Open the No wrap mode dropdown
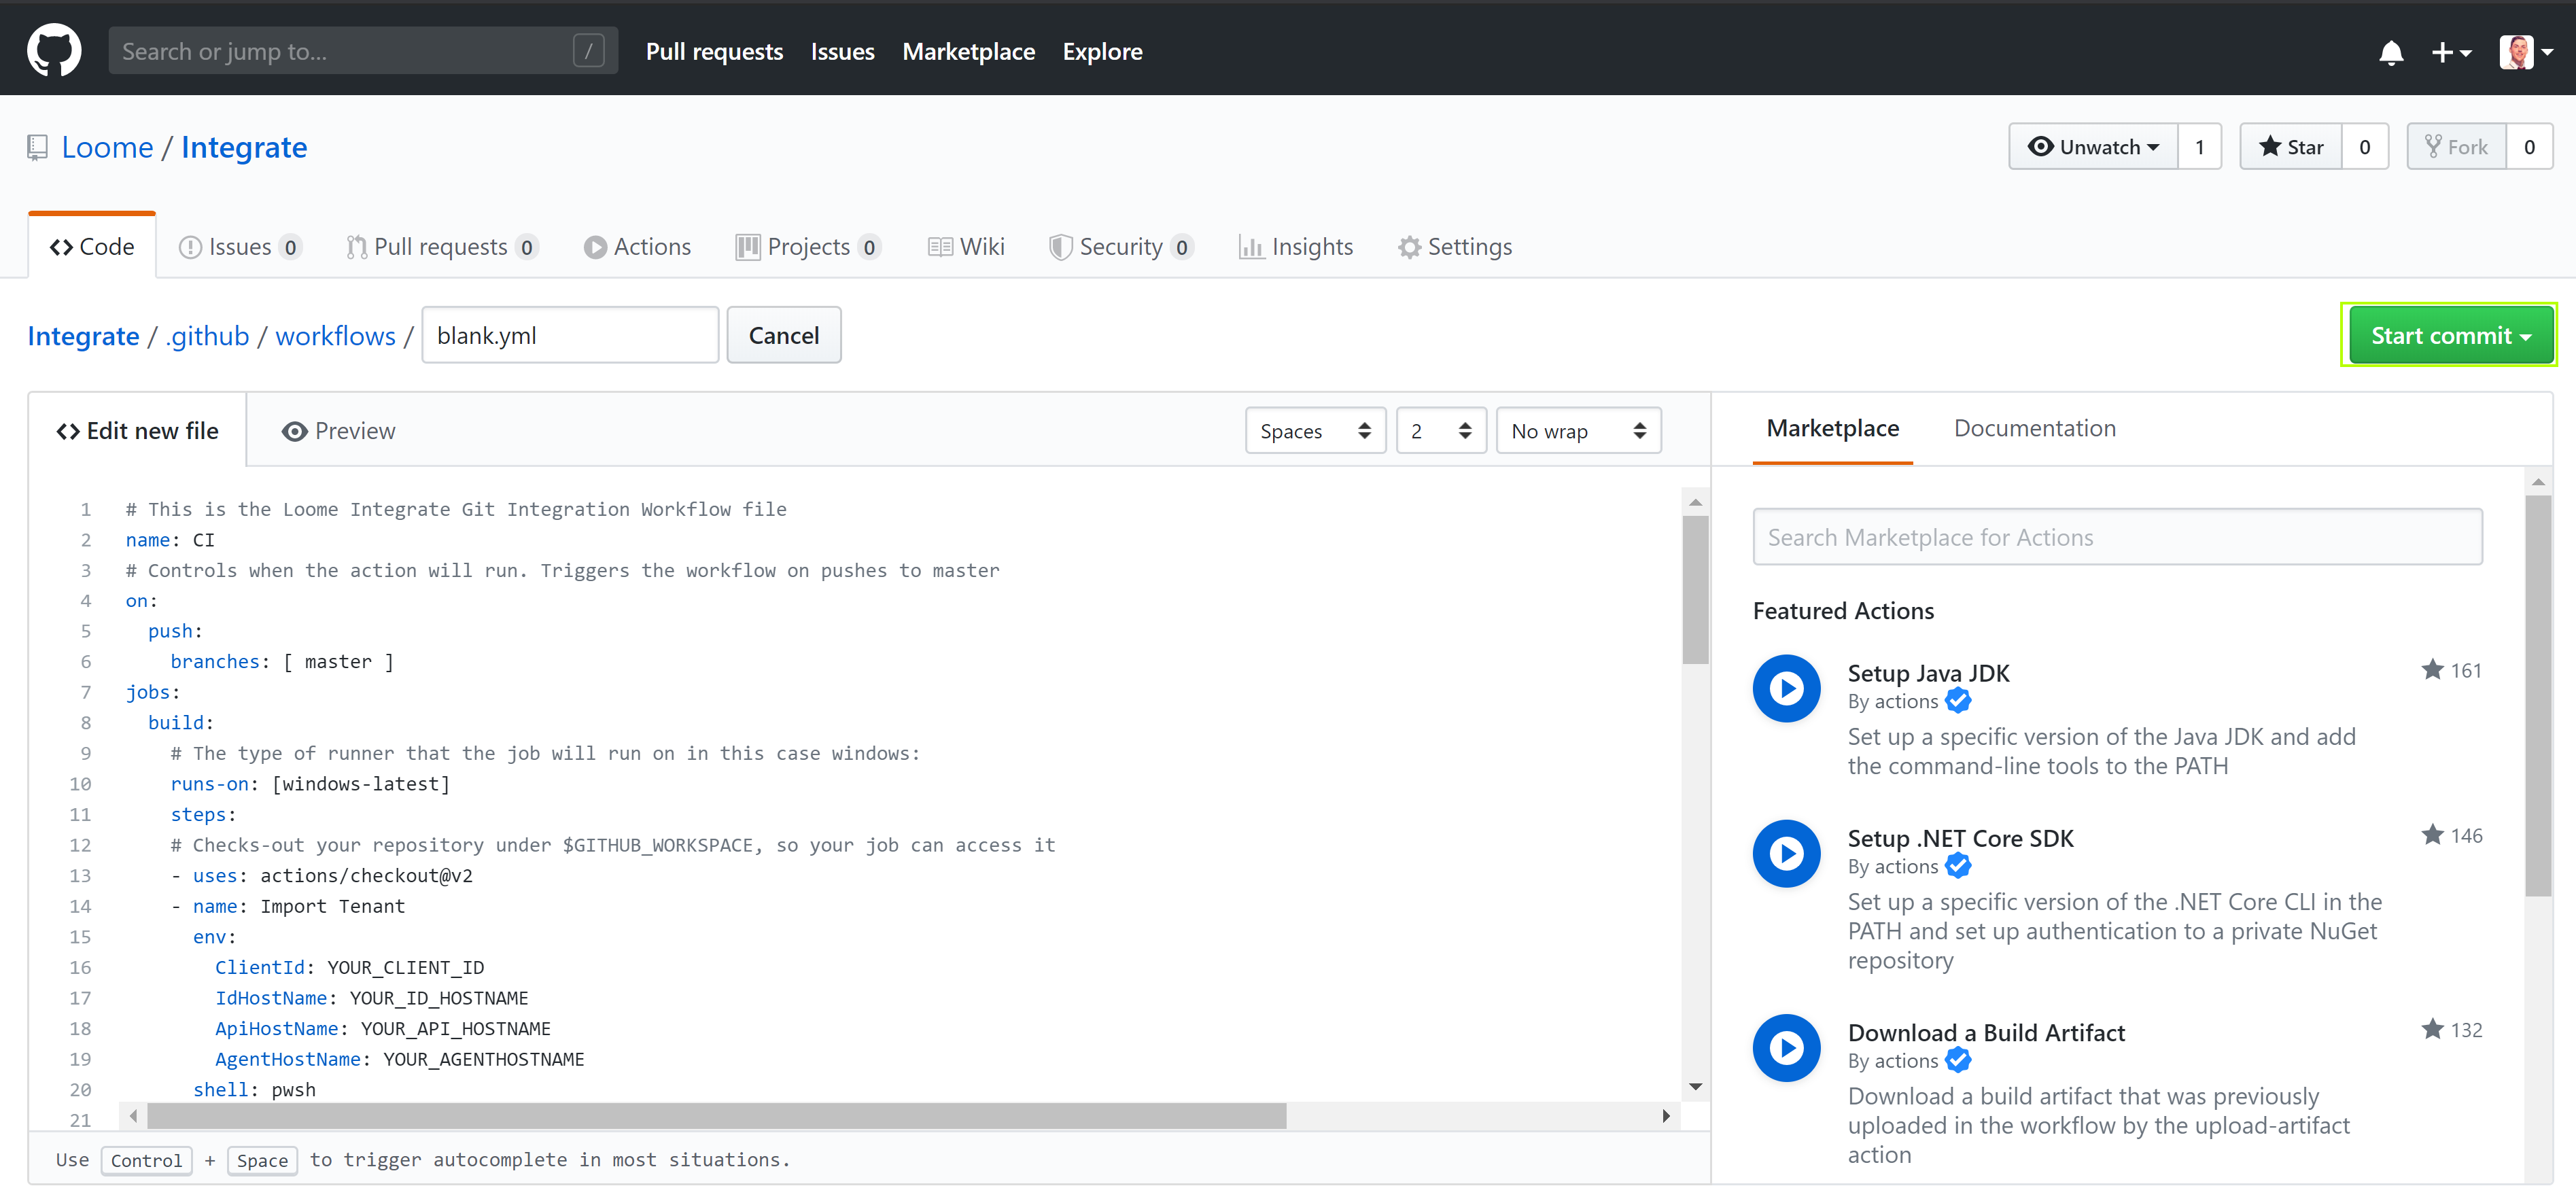Image resolution: width=2576 pixels, height=1203 pixels. point(1578,431)
